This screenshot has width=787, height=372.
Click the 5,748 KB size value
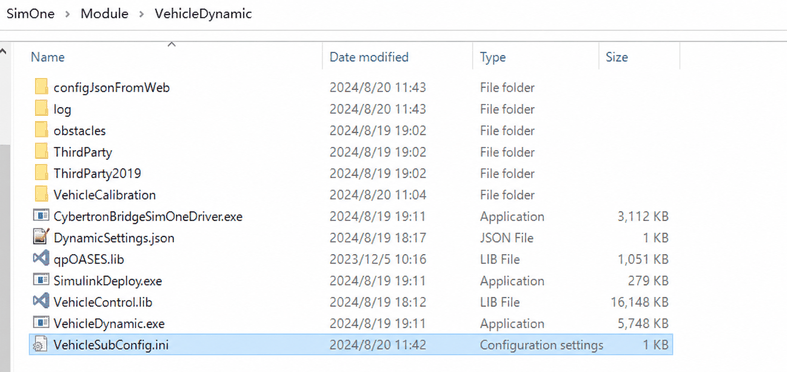(643, 323)
